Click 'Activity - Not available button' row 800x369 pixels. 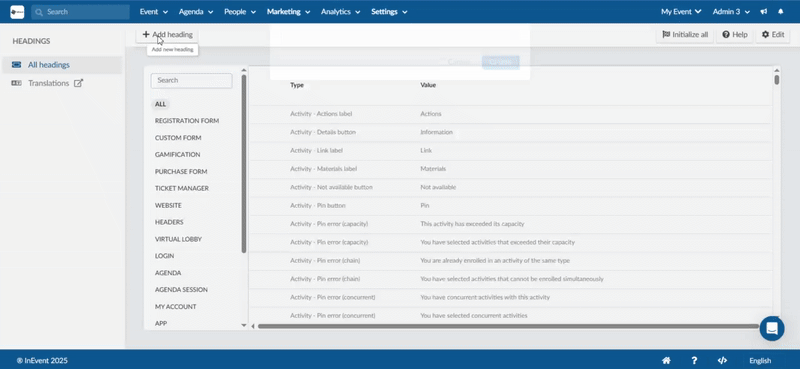[x=510, y=187]
